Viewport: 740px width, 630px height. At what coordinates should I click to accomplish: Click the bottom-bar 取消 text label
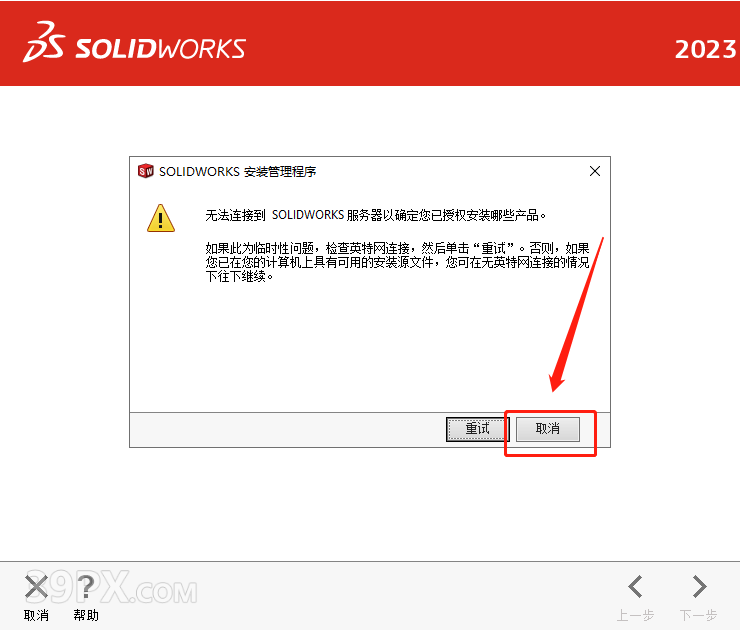(x=36, y=615)
